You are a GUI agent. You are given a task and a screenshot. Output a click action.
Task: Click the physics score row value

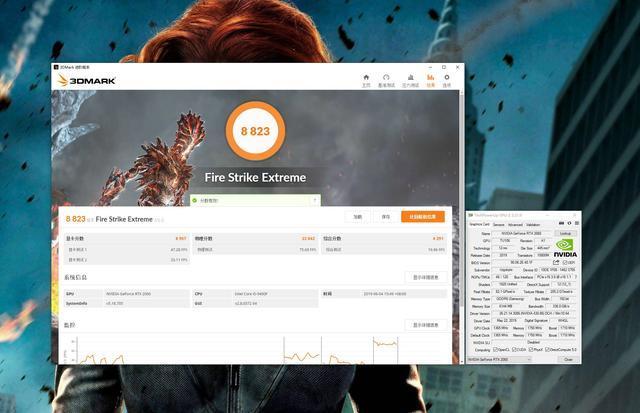[x=308, y=238]
